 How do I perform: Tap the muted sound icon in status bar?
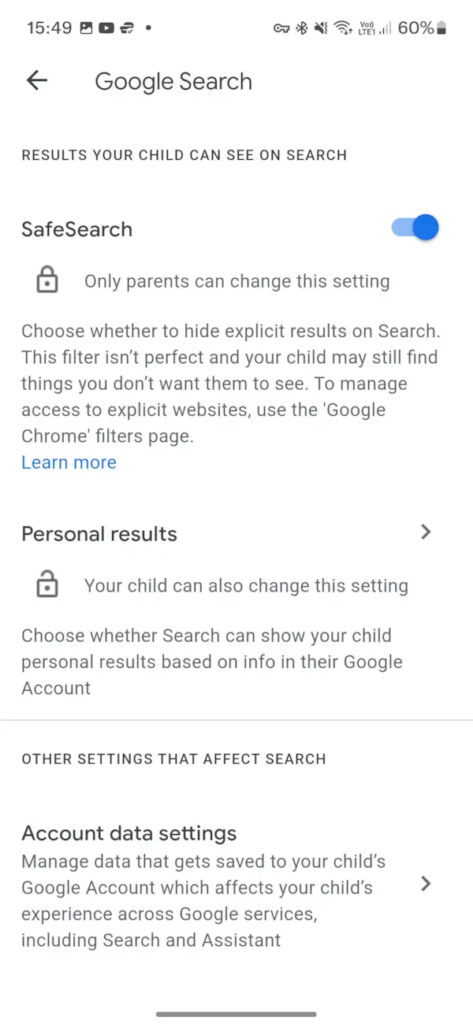320,28
